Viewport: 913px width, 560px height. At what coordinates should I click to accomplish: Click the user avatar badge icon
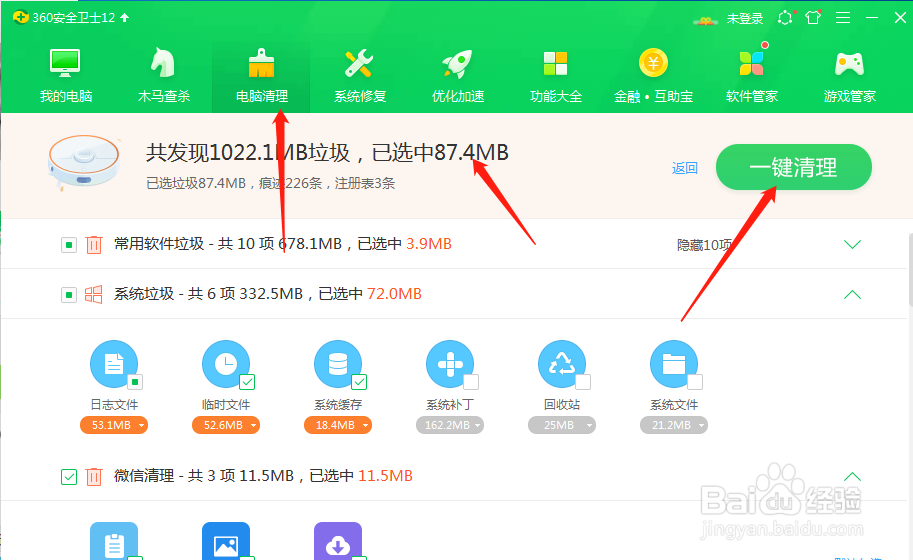[705, 21]
